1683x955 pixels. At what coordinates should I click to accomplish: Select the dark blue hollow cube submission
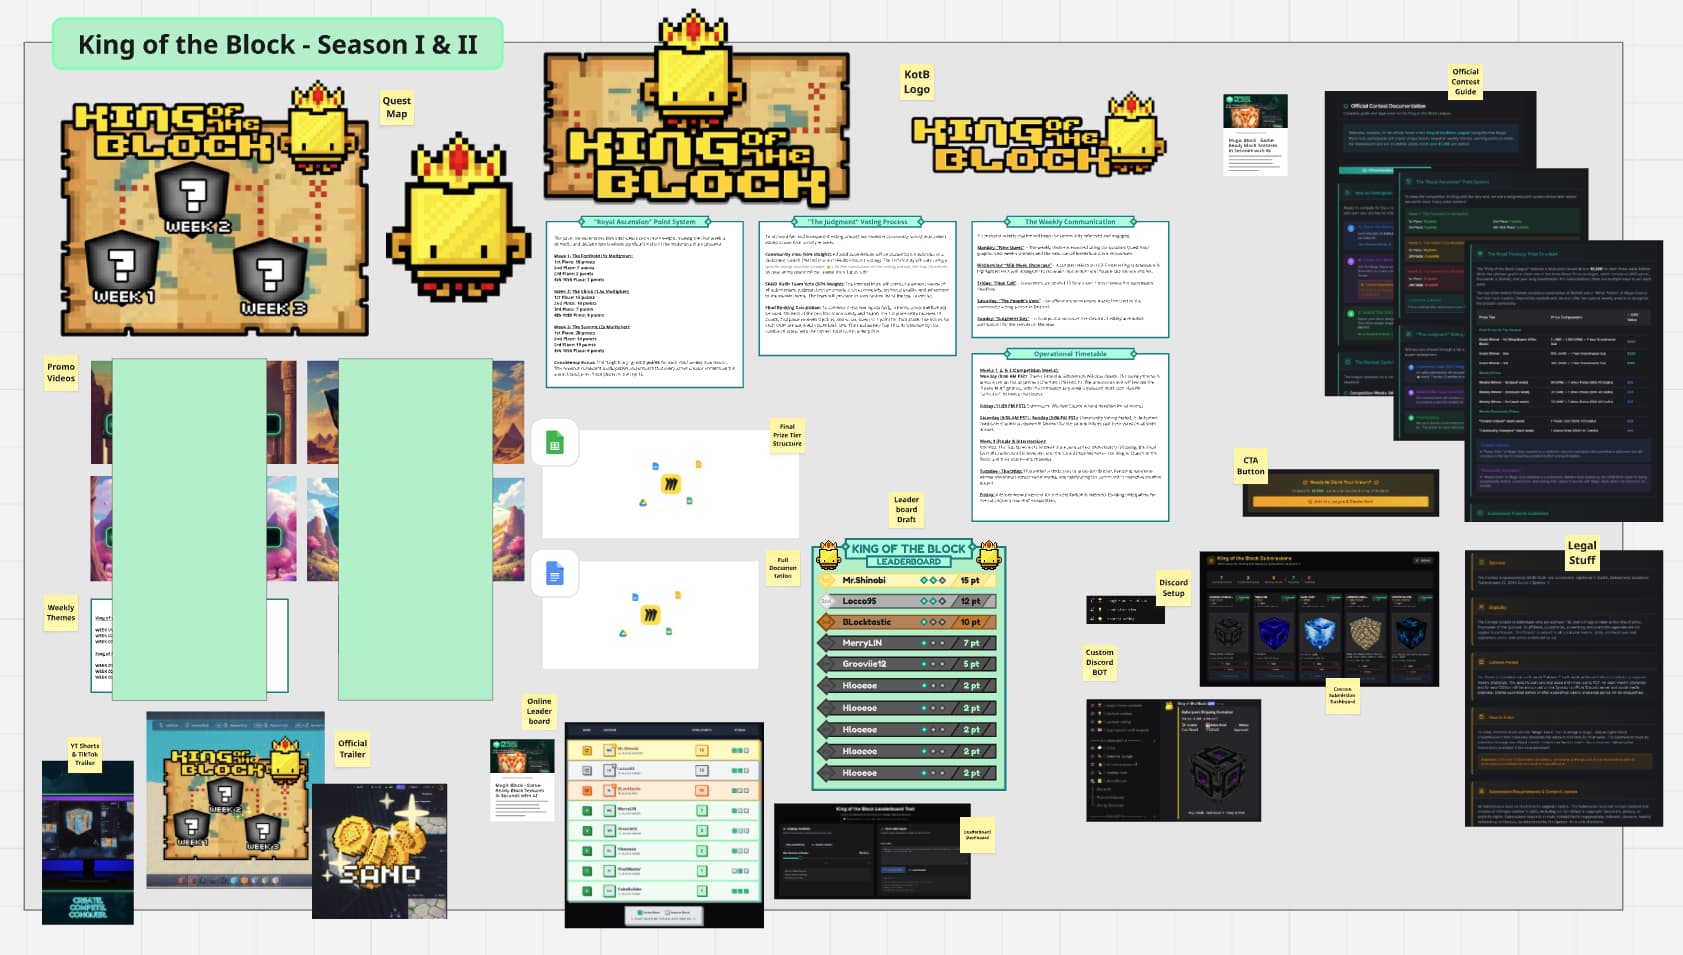1274,633
